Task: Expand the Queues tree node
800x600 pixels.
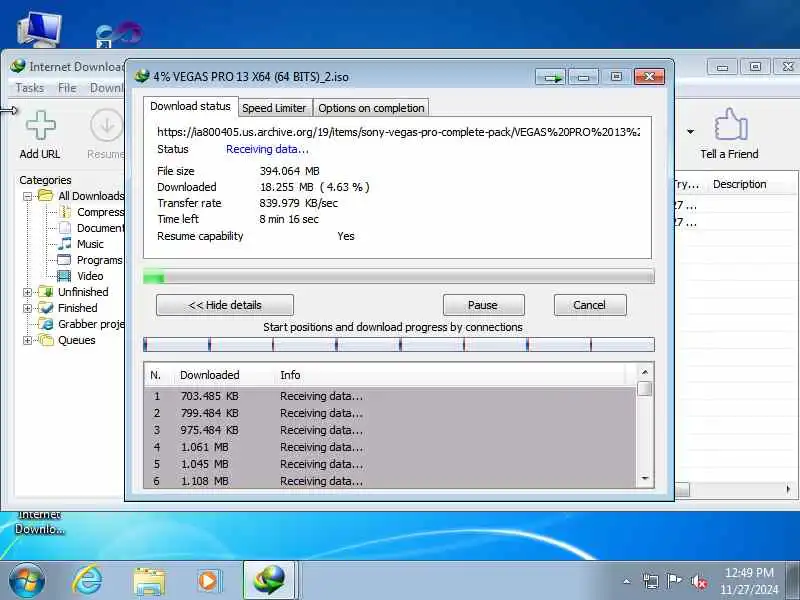Action: (x=28, y=340)
